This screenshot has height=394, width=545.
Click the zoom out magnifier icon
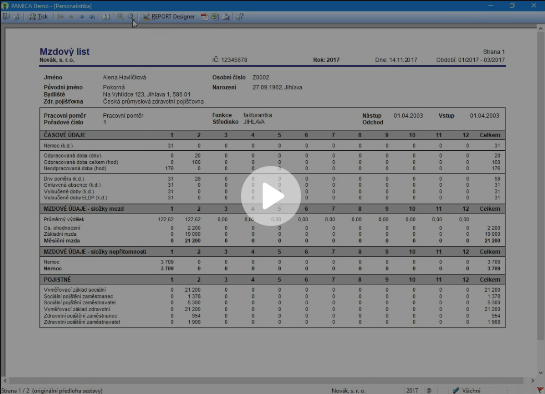pos(130,16)
